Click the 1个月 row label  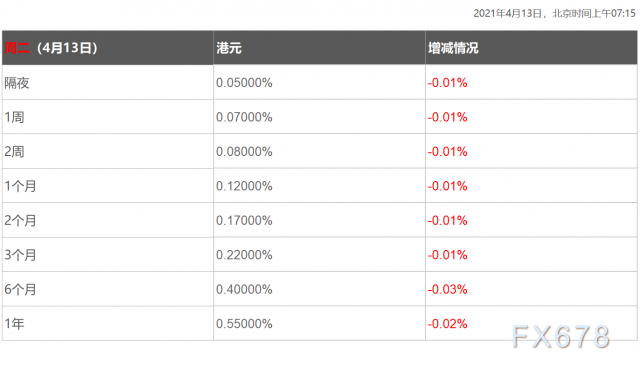20,186
